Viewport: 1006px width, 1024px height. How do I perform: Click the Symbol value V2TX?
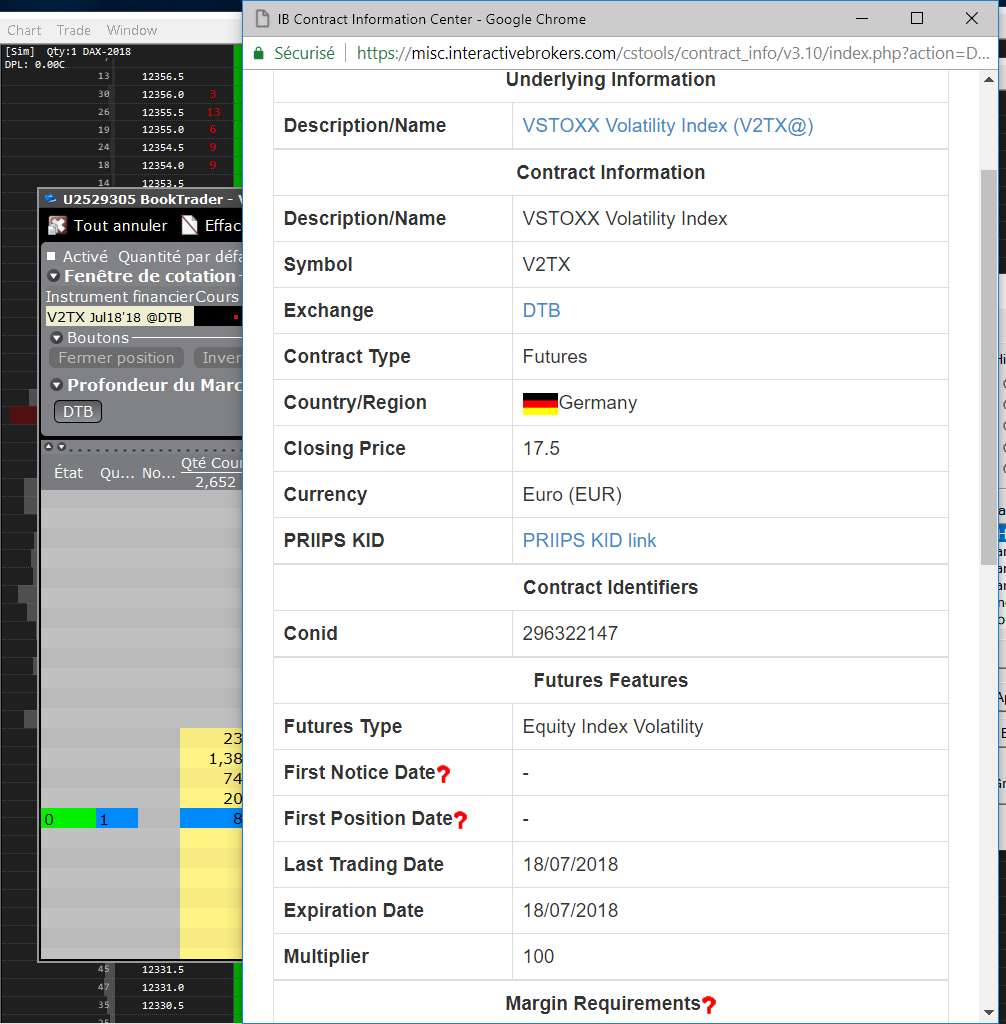pos(547,264)
